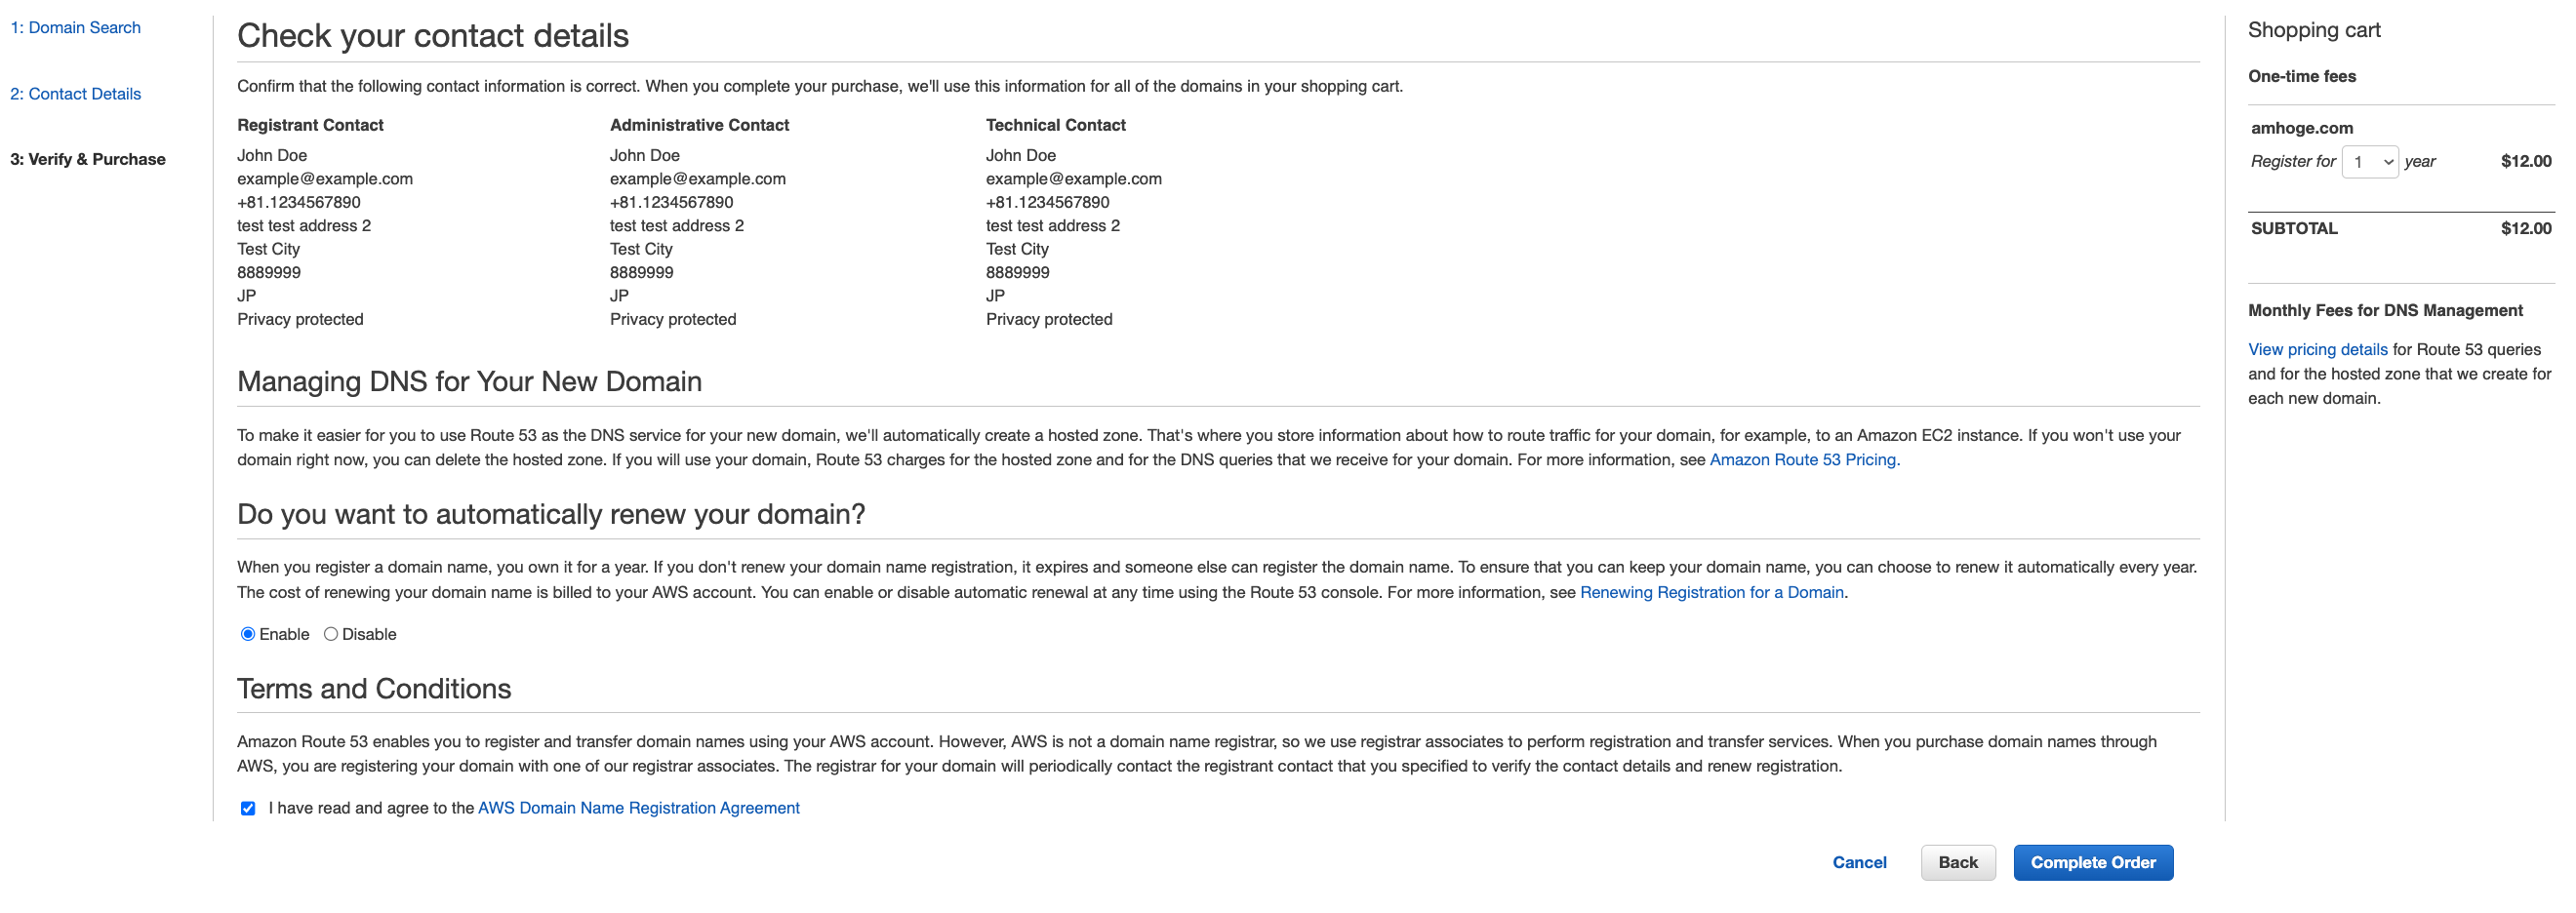The width and height of the screenshot is (2576, 913).
Task: Choose Disable for automatic renewal
Action: [331, 635]
